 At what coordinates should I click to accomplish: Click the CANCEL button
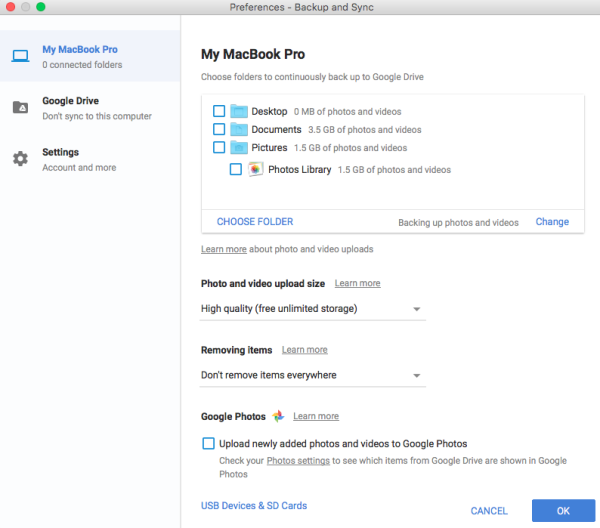pos(489,511)
